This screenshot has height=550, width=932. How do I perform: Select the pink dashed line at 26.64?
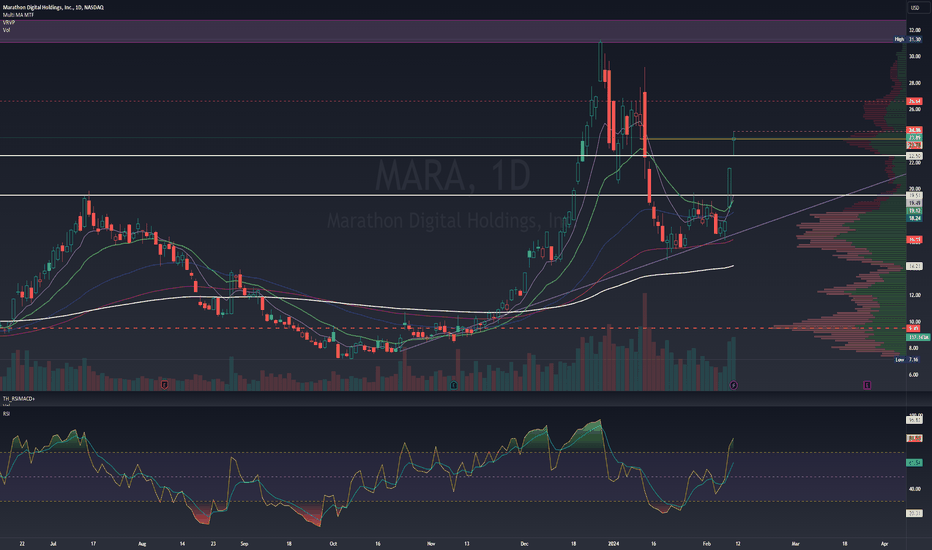tap(452, 101)
